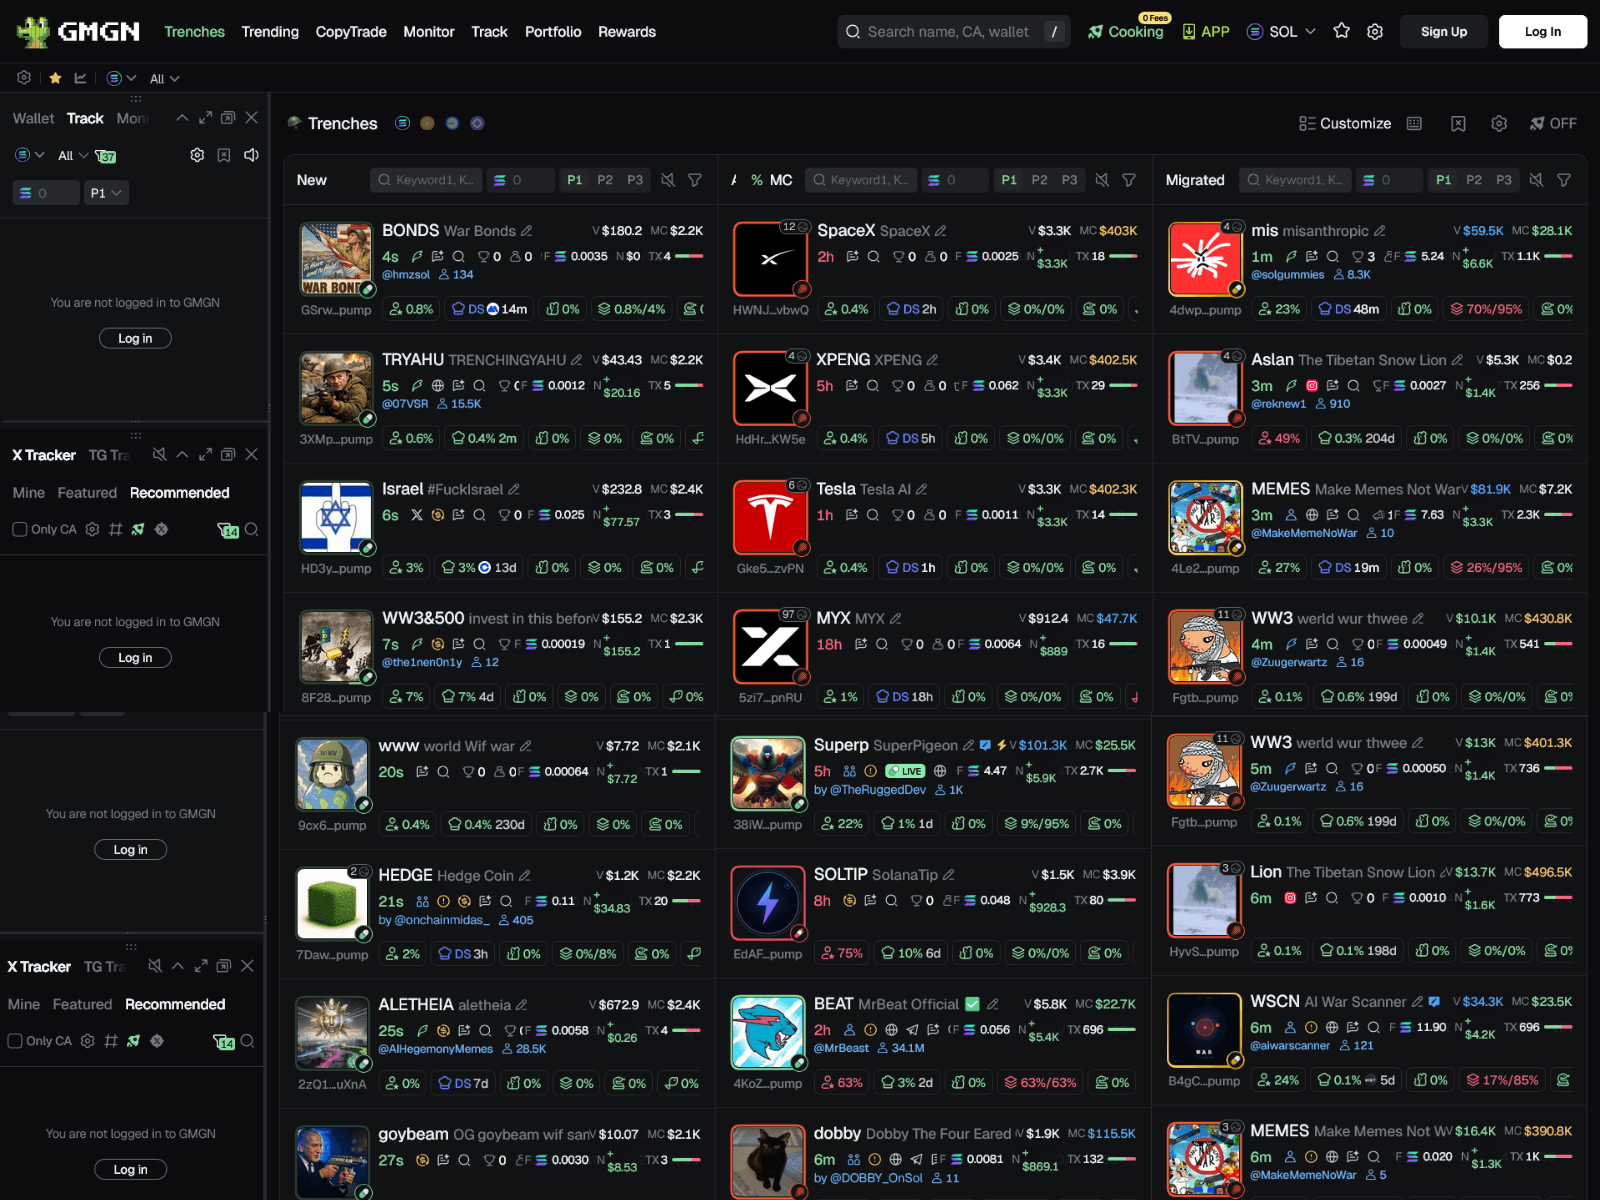
Task: Click the X icon in Israel token row
Action: [x=416, y=515]
